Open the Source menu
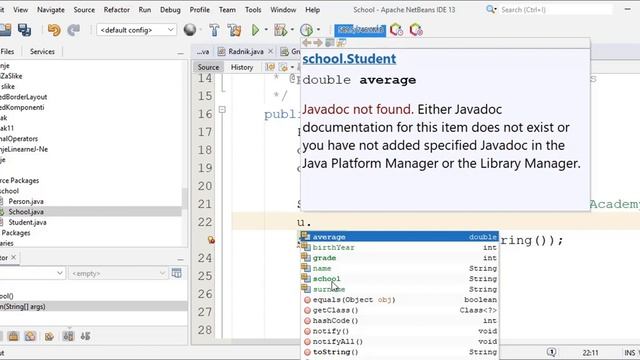Image resolution: width=640 pixels, height=360 pixels. pyautogui.click(x=84, y=9)
